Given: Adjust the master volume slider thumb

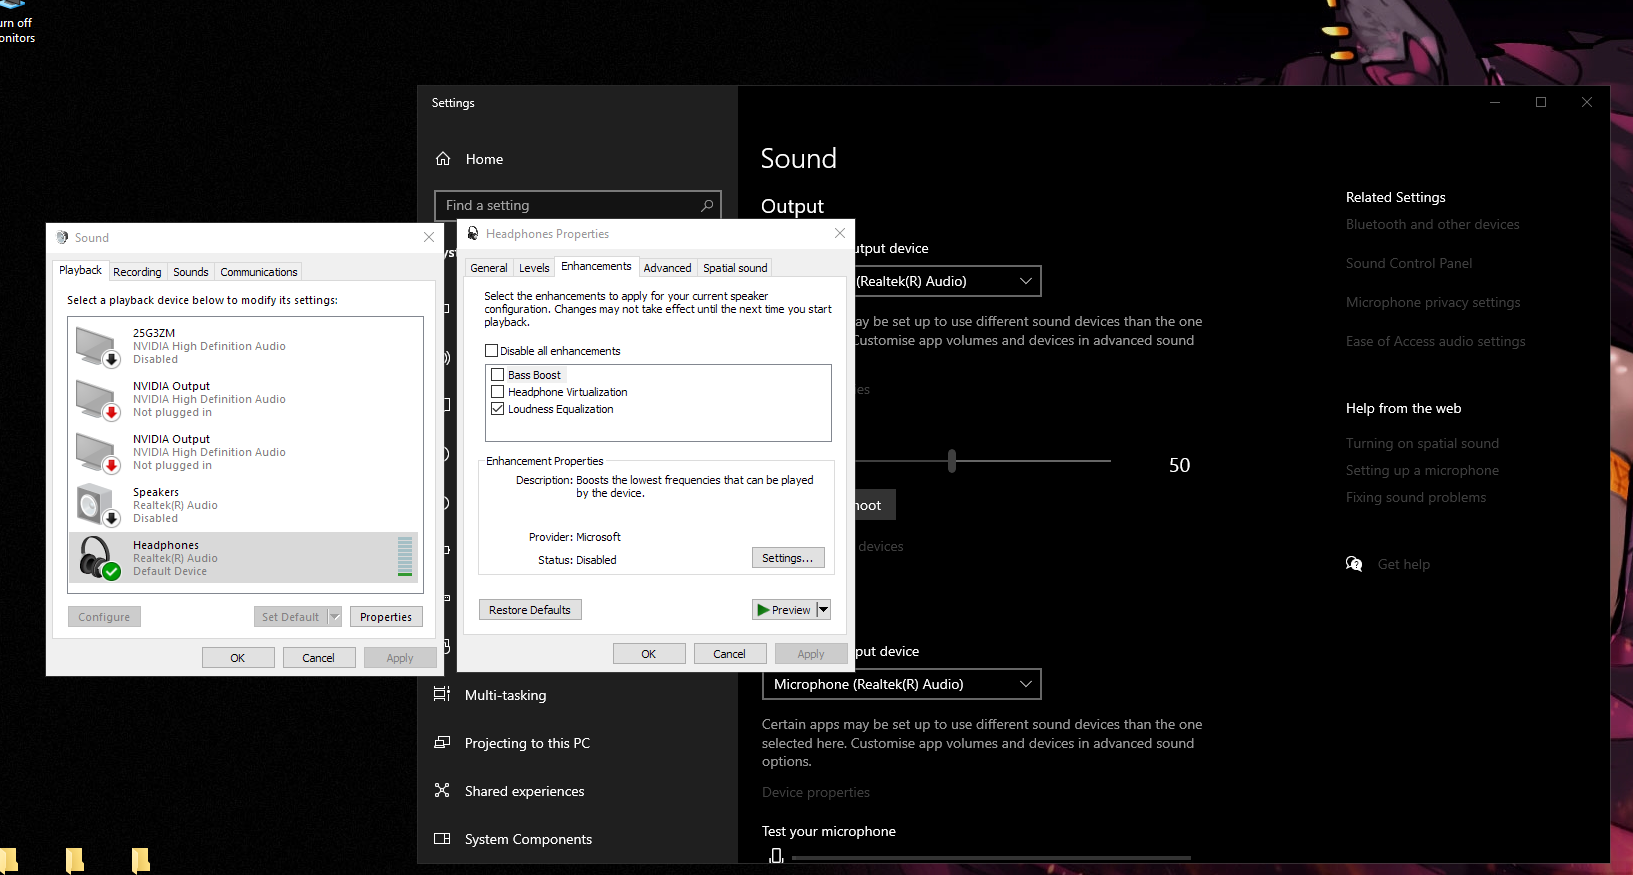Looking at the screenshot, I should coord(952,460).
